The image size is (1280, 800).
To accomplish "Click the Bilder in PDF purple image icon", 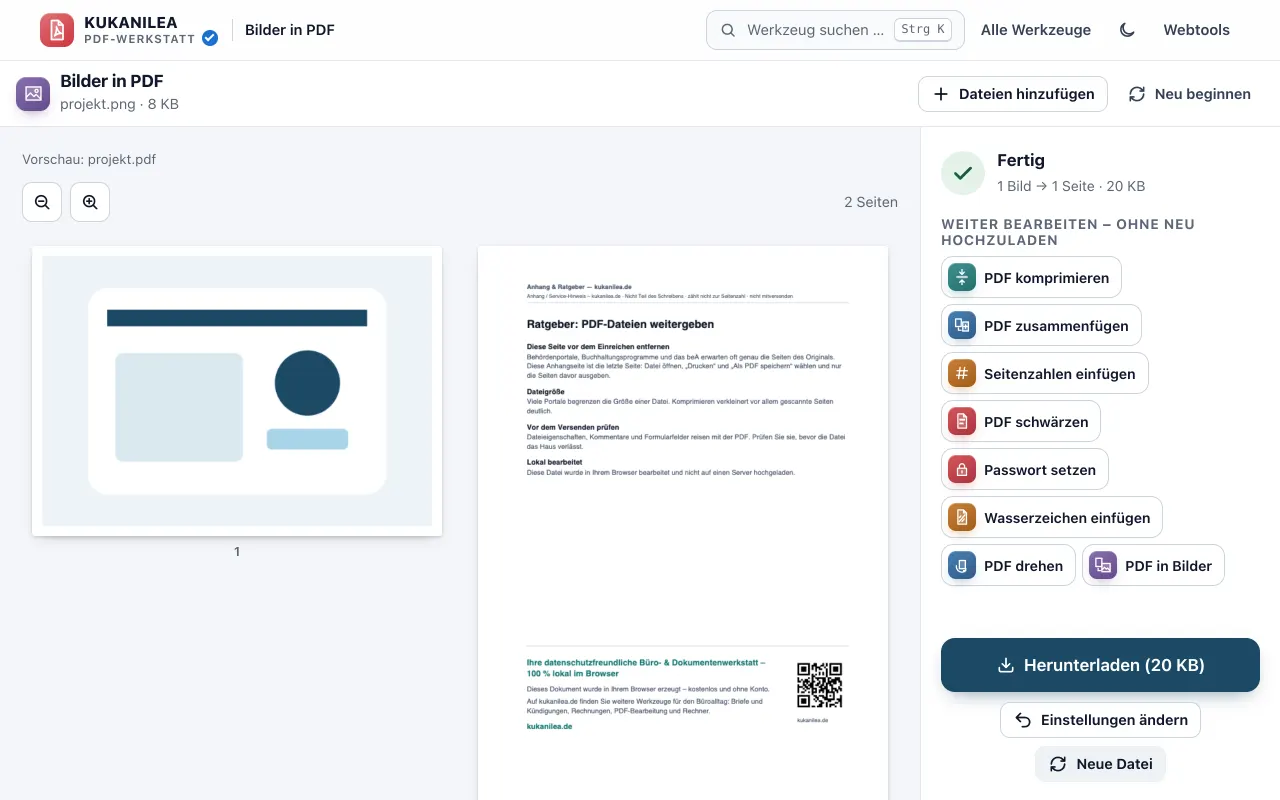I will coord(33,94).
